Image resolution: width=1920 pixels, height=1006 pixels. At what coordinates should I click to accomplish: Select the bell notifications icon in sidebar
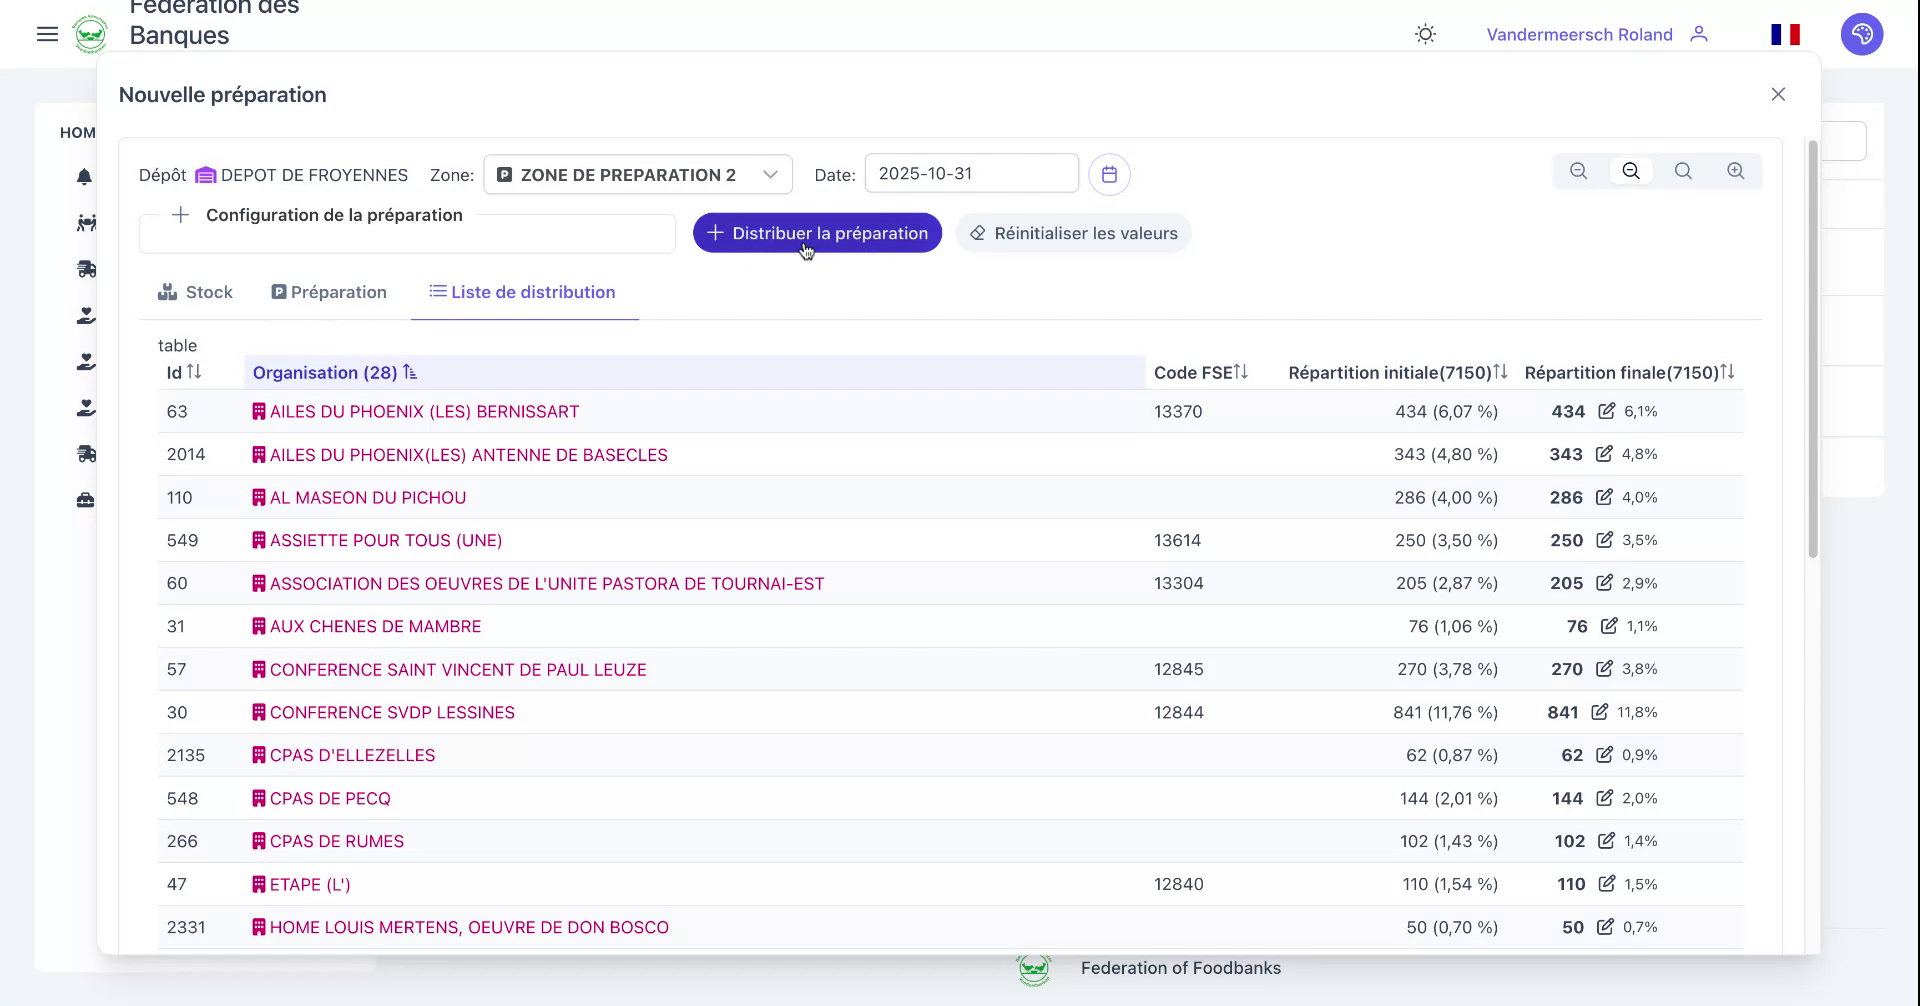click(85, 177)
